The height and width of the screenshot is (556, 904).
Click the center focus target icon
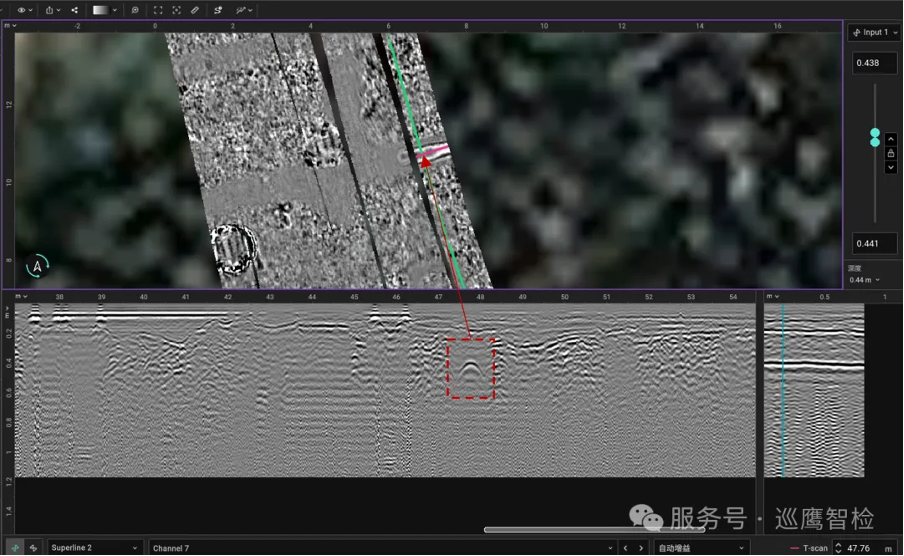click(177, 10)
